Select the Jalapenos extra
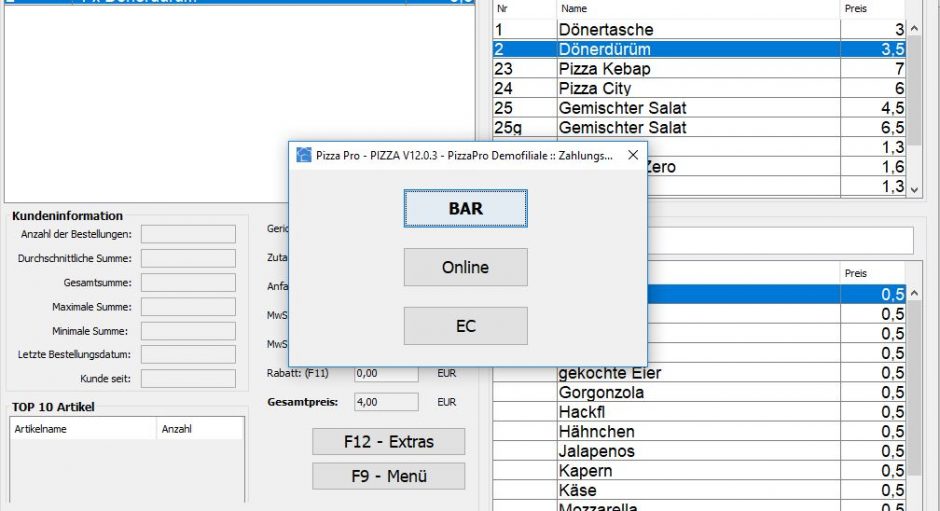 click(699, 451)
